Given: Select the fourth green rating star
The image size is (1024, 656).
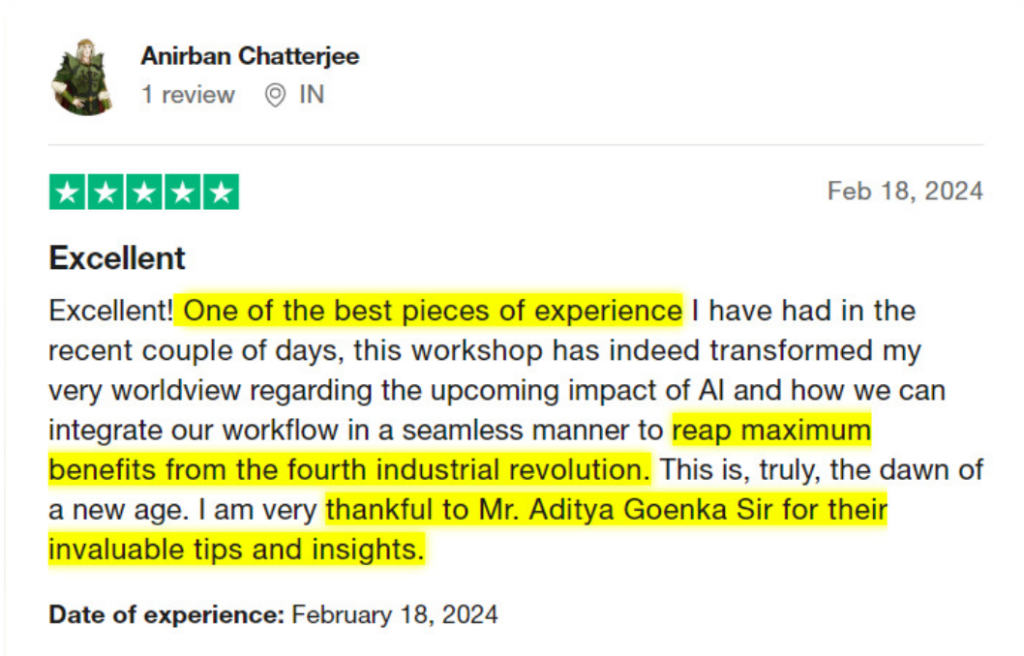Looking at the screenshot, I should tap(182, 192).
